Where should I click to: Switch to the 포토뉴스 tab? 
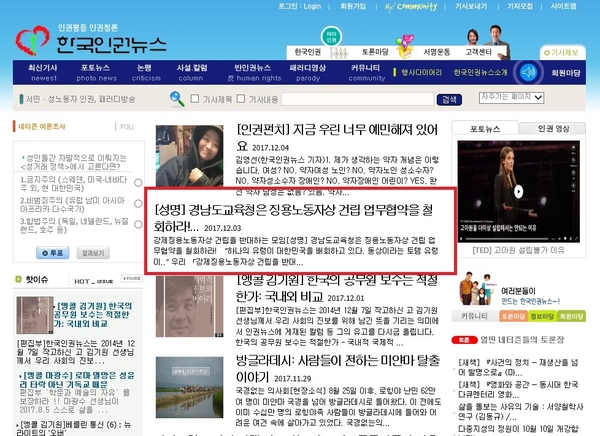[485, 129]
